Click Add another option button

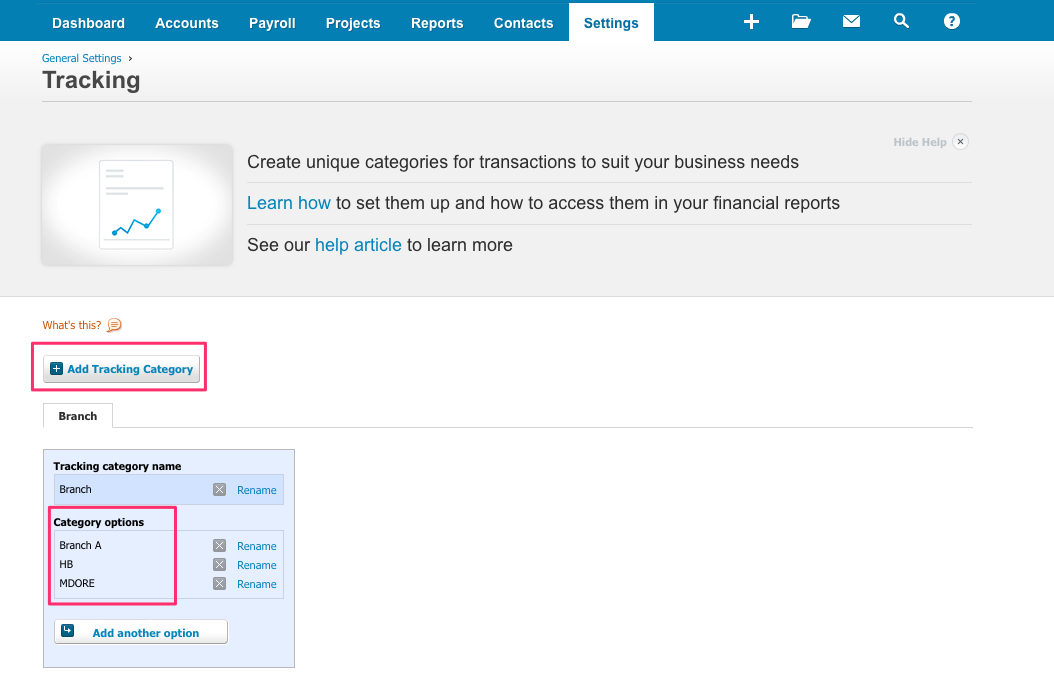pyautogui.click(x=141, y=632)
